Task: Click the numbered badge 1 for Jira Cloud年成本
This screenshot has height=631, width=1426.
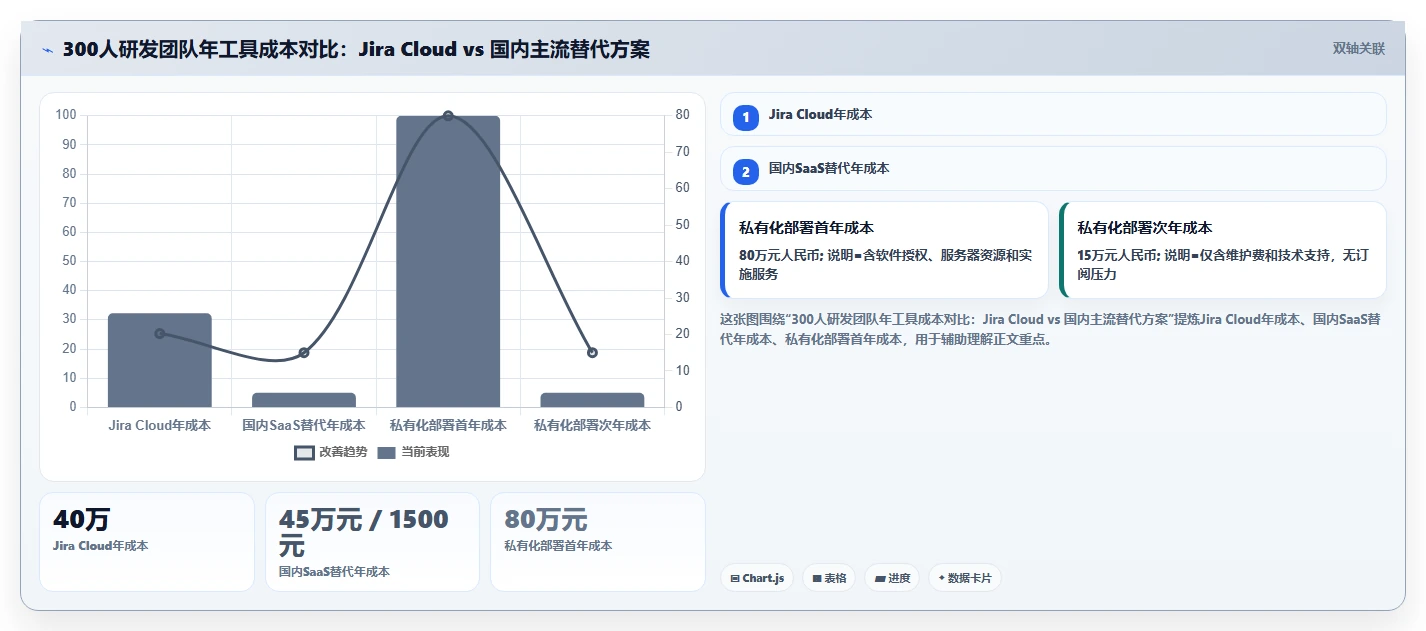Action: point(745,117)
